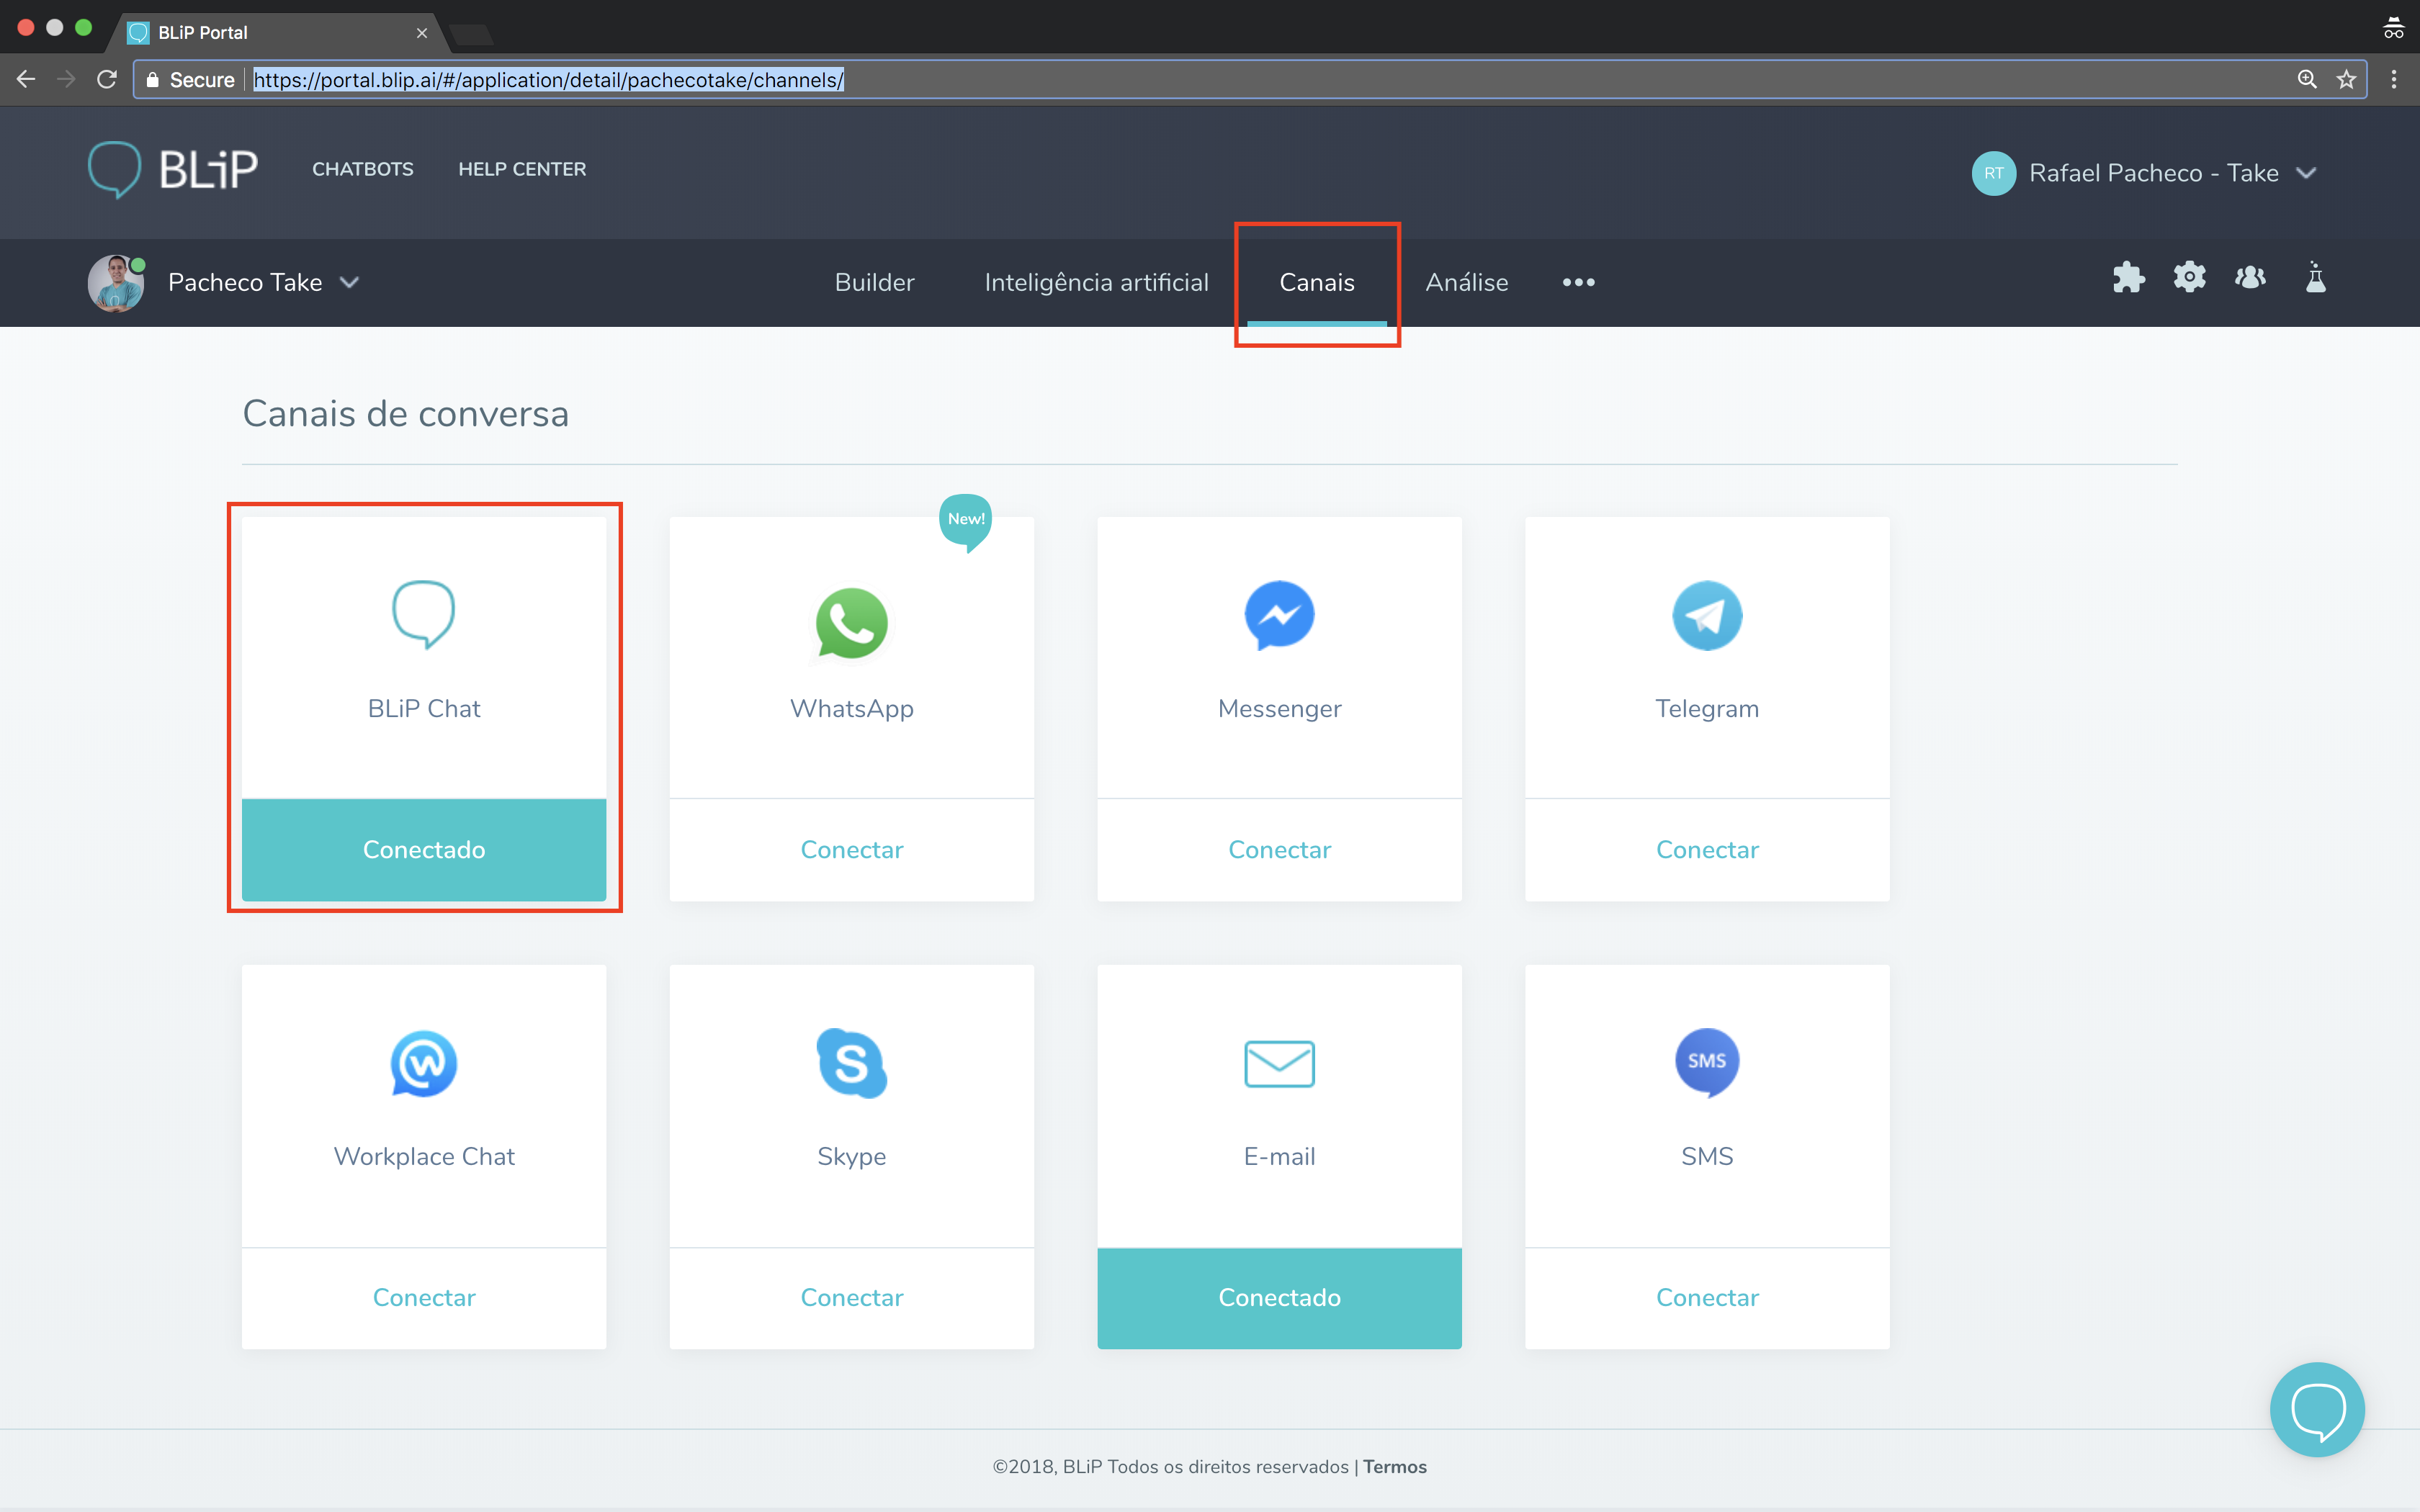Viewport: 2420px width, 1512px height.
Task: Click Conectar under WhatsApp
Action: [852, 849]
